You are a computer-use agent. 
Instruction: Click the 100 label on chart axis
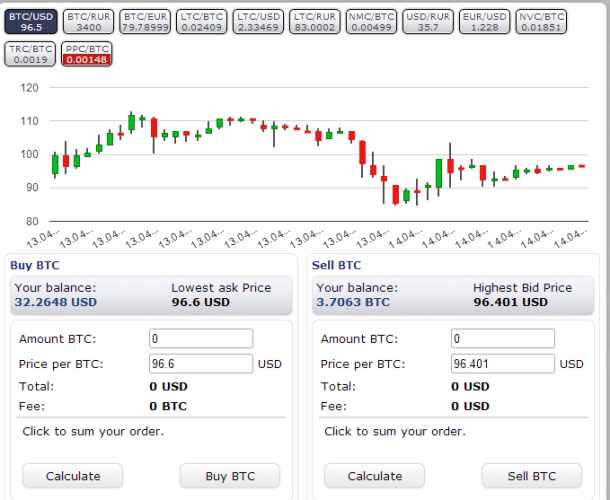pos(30,154)
